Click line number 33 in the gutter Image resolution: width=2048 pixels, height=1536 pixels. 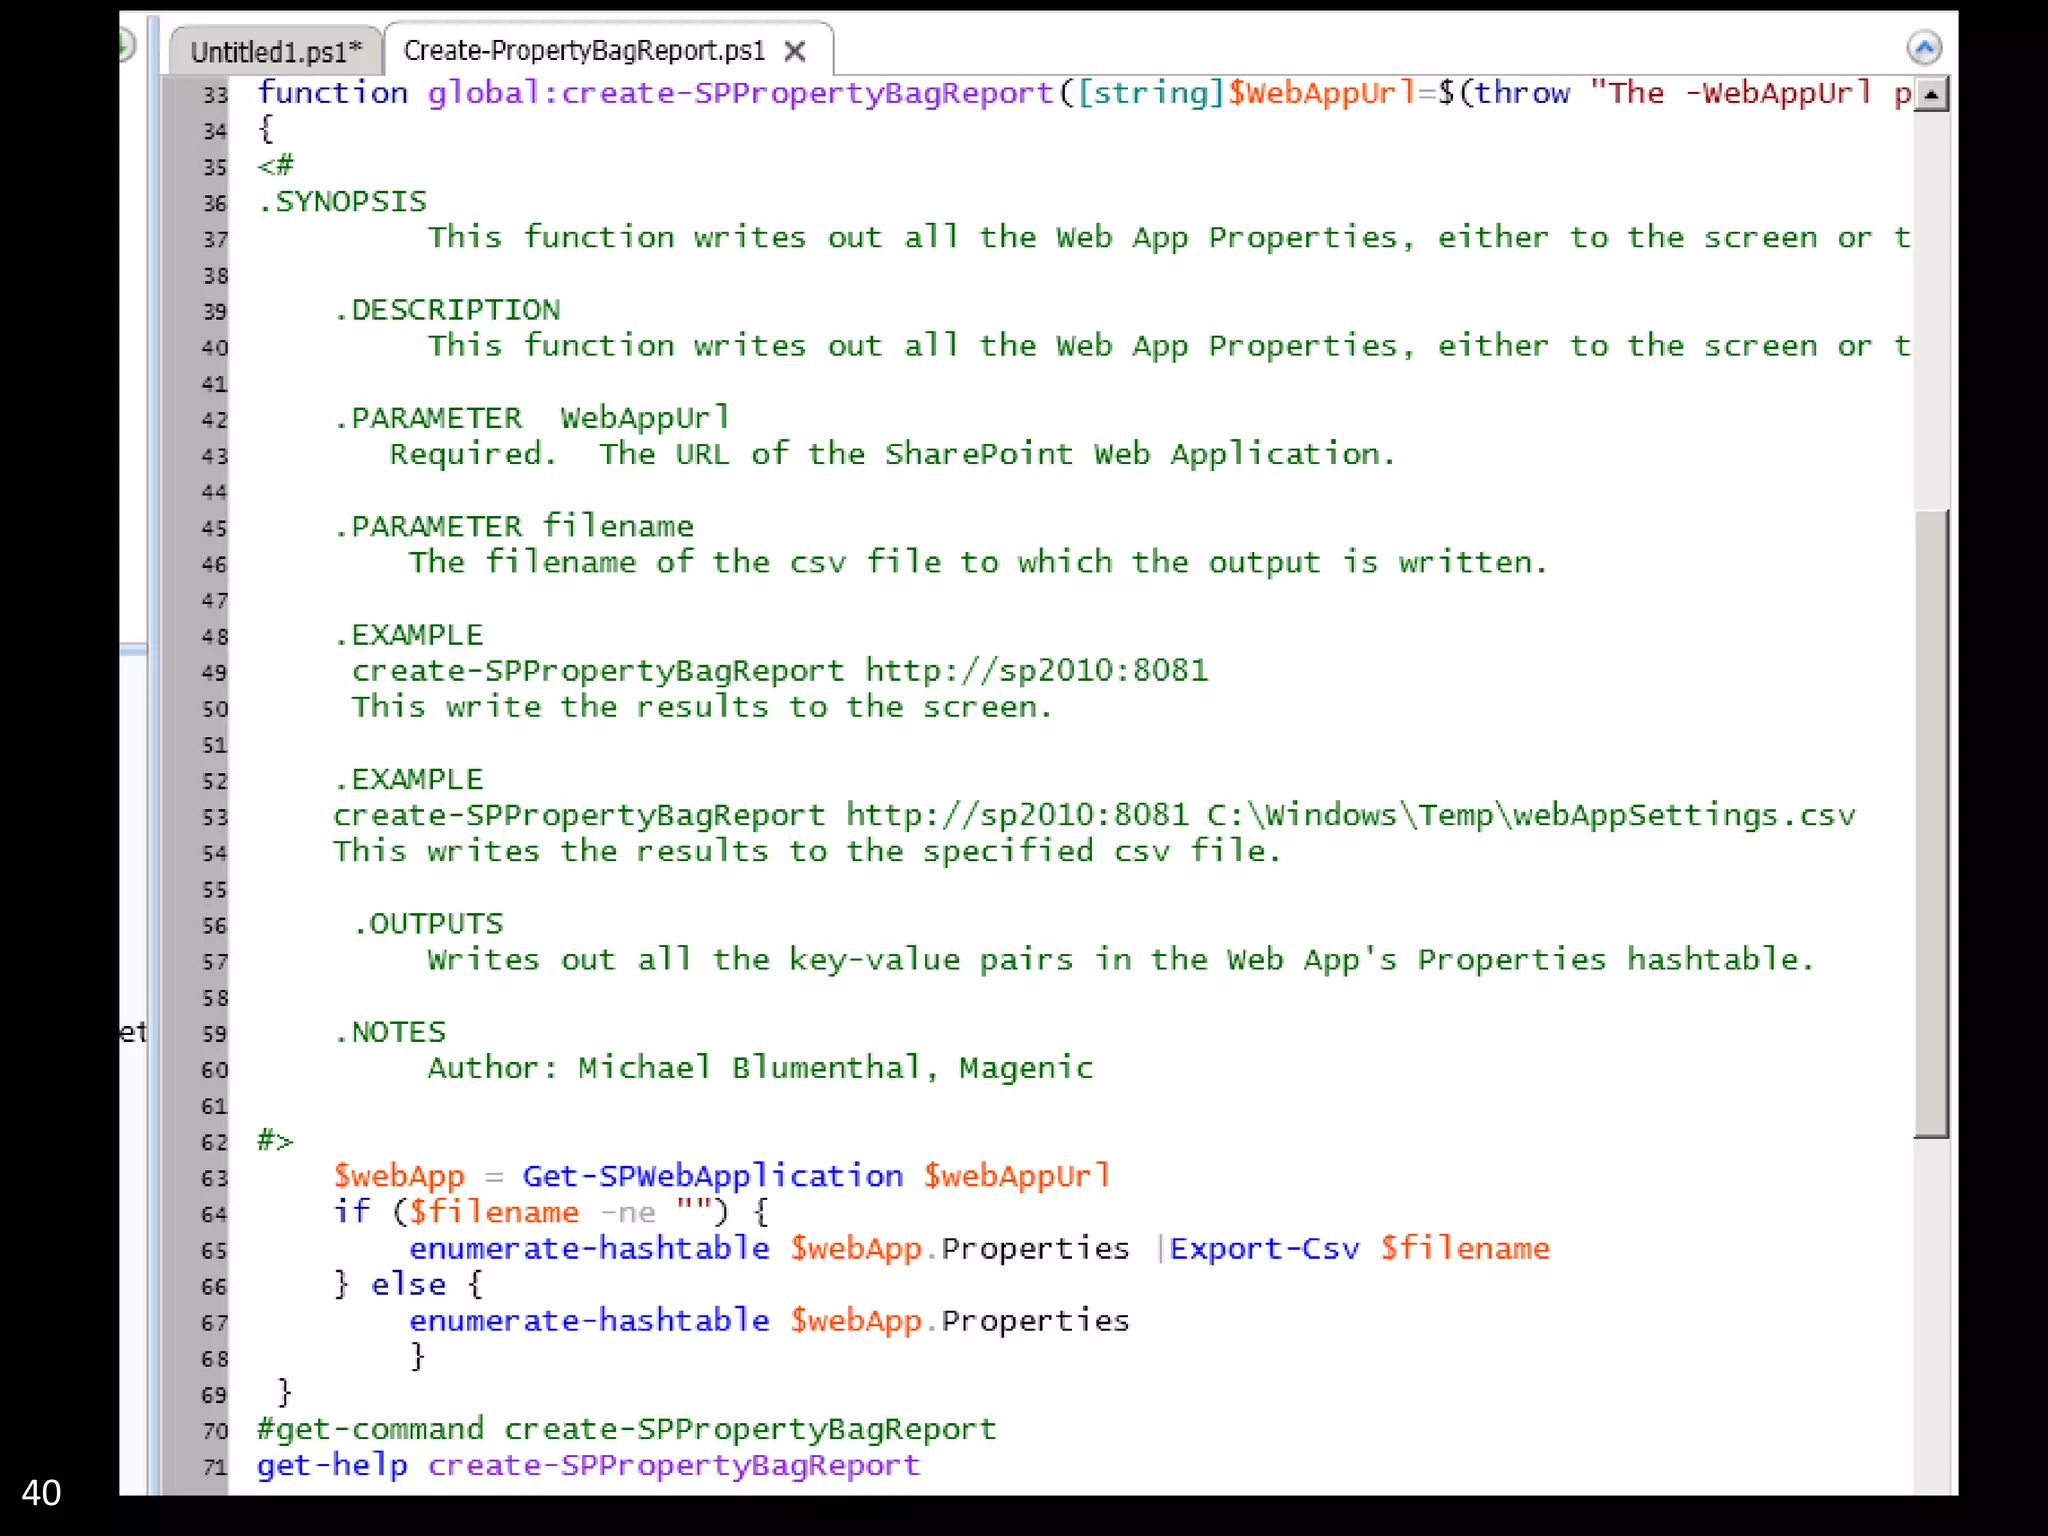(x=215, y=96)
